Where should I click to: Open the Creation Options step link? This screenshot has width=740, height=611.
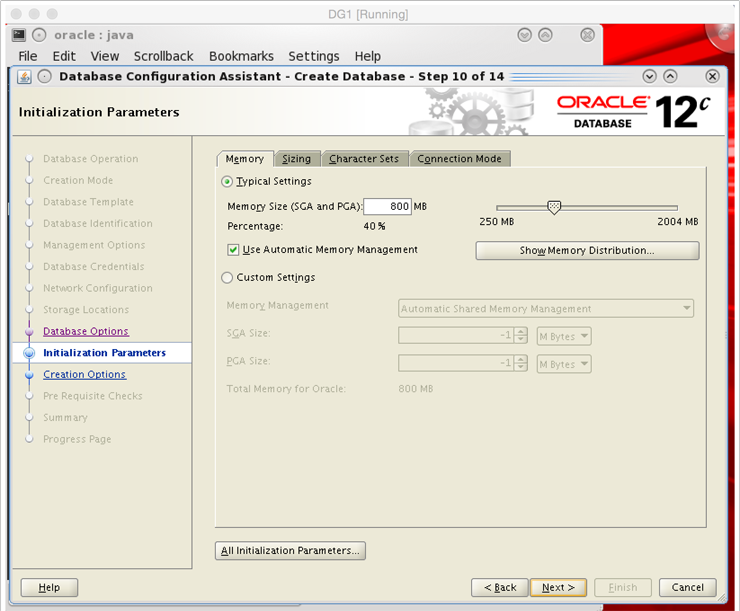point(84,374)
